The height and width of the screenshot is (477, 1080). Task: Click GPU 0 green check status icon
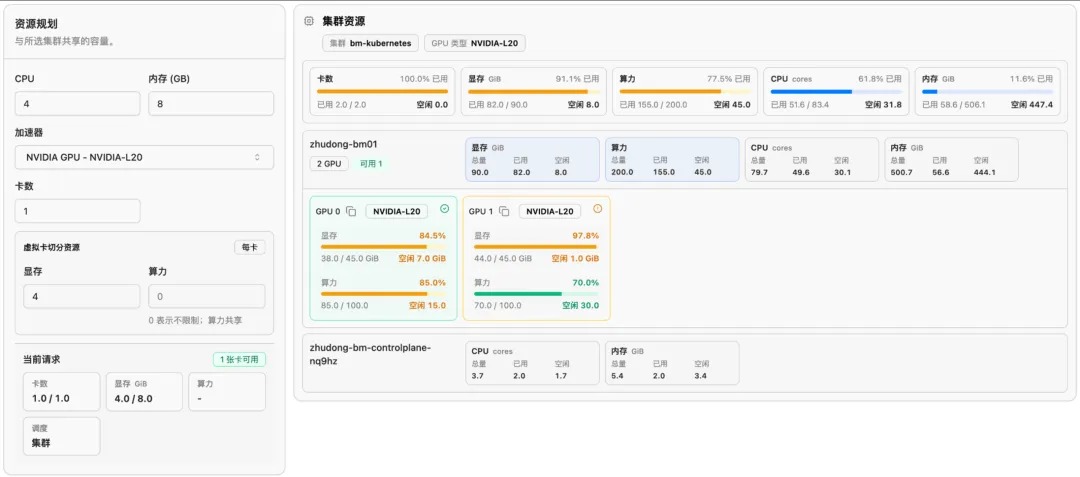[x=444, y=209]
